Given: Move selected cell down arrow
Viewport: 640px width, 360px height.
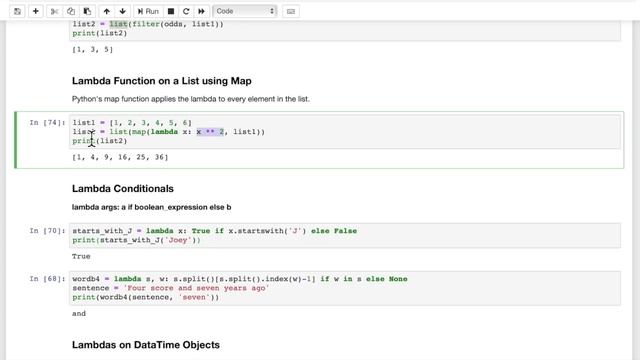Looking at the screenshot, I should click(122, 11).
